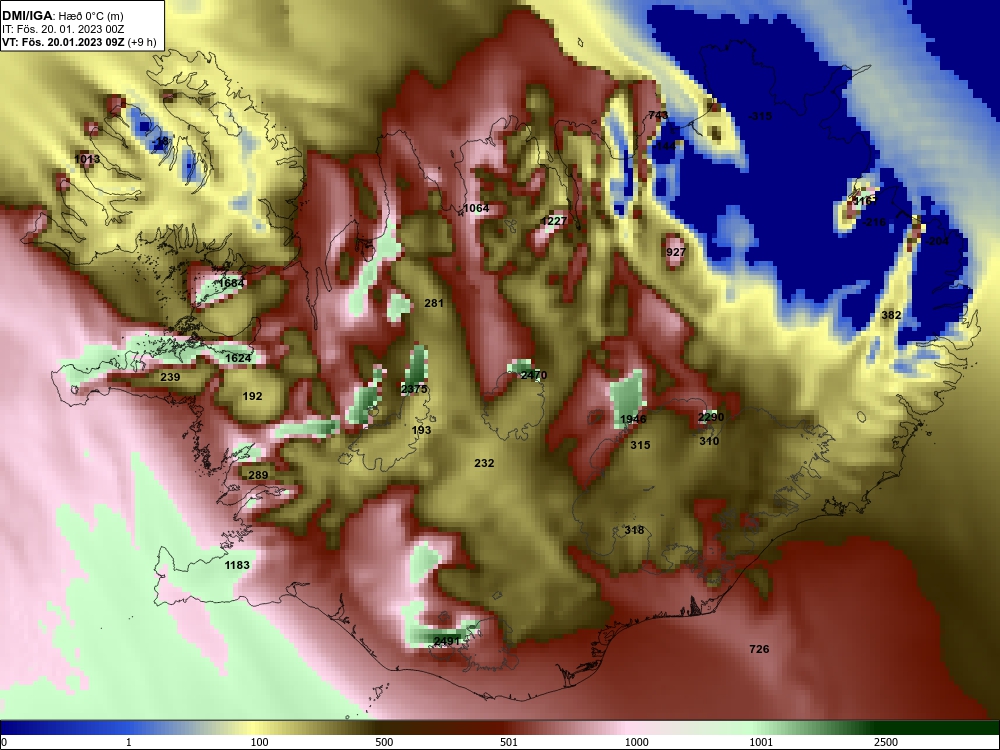
Task: Click the 1227 value label
Action: pyautogui.click(x=554, y=221)
